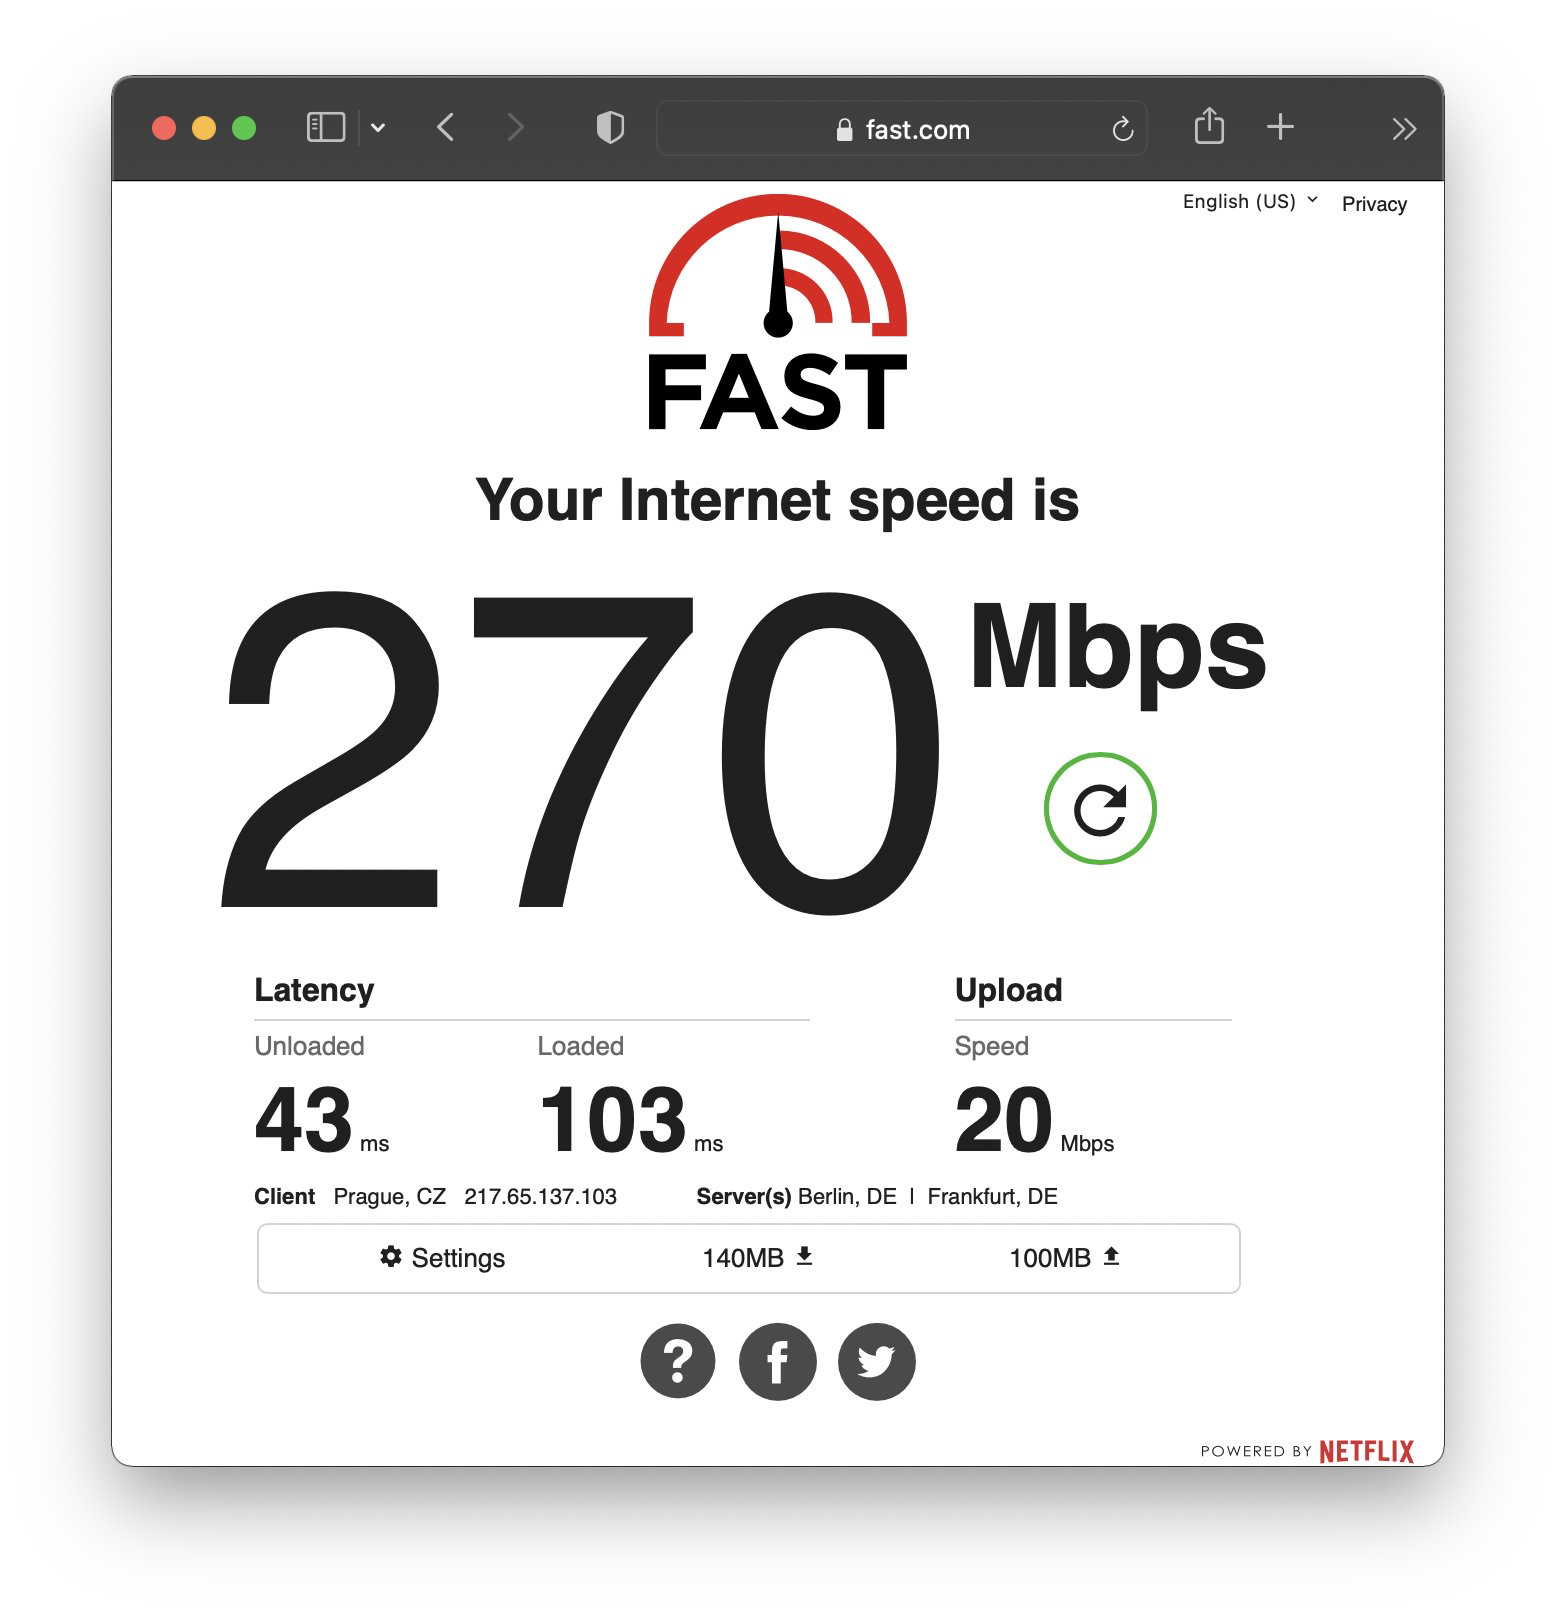The image size is (1556, 1614).
Task: Share results via Twitter icon
Action: click(x=876, y=1361)
